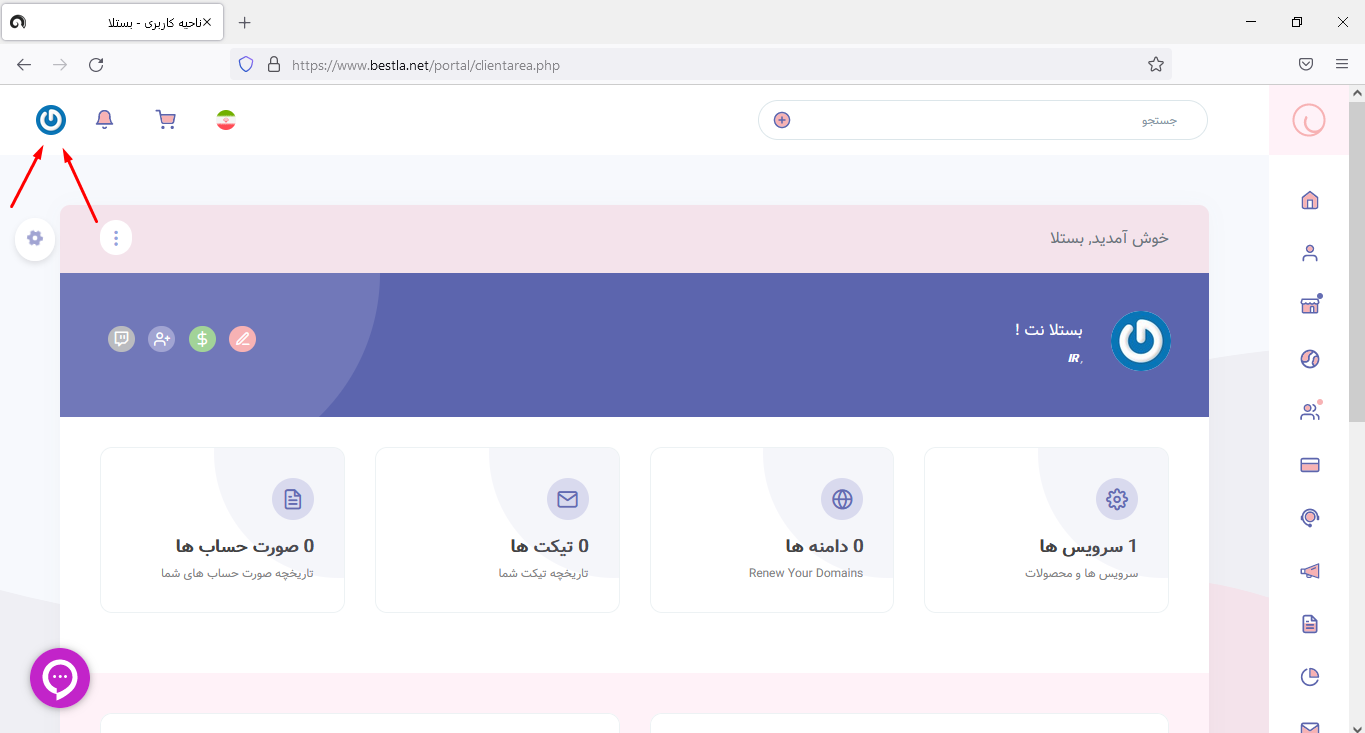Click سرویس ها و محصولات text
Viewport: 1365px width, 733px height.
[x=1081, y=573]
